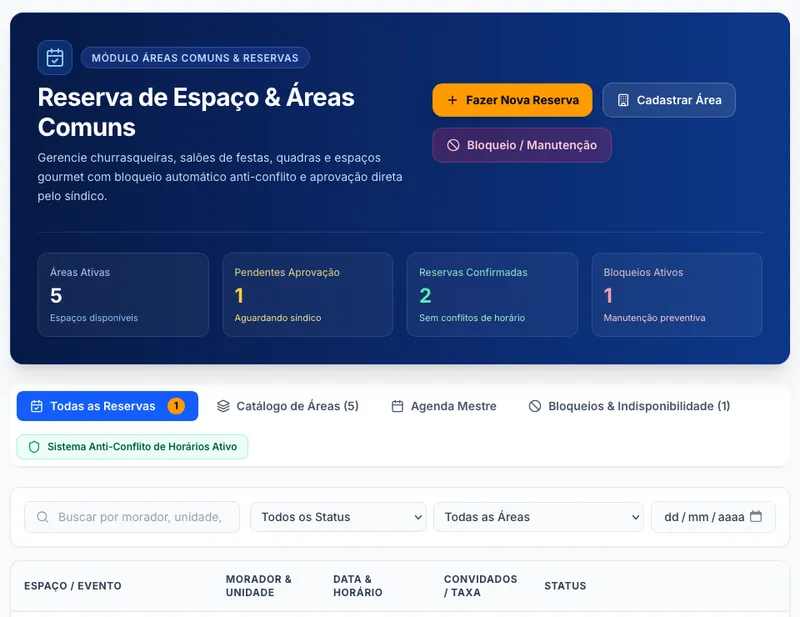Click the 'Manutenção preventiva' text
Screen dimensions: 800x617
click(x=655, y=318)
